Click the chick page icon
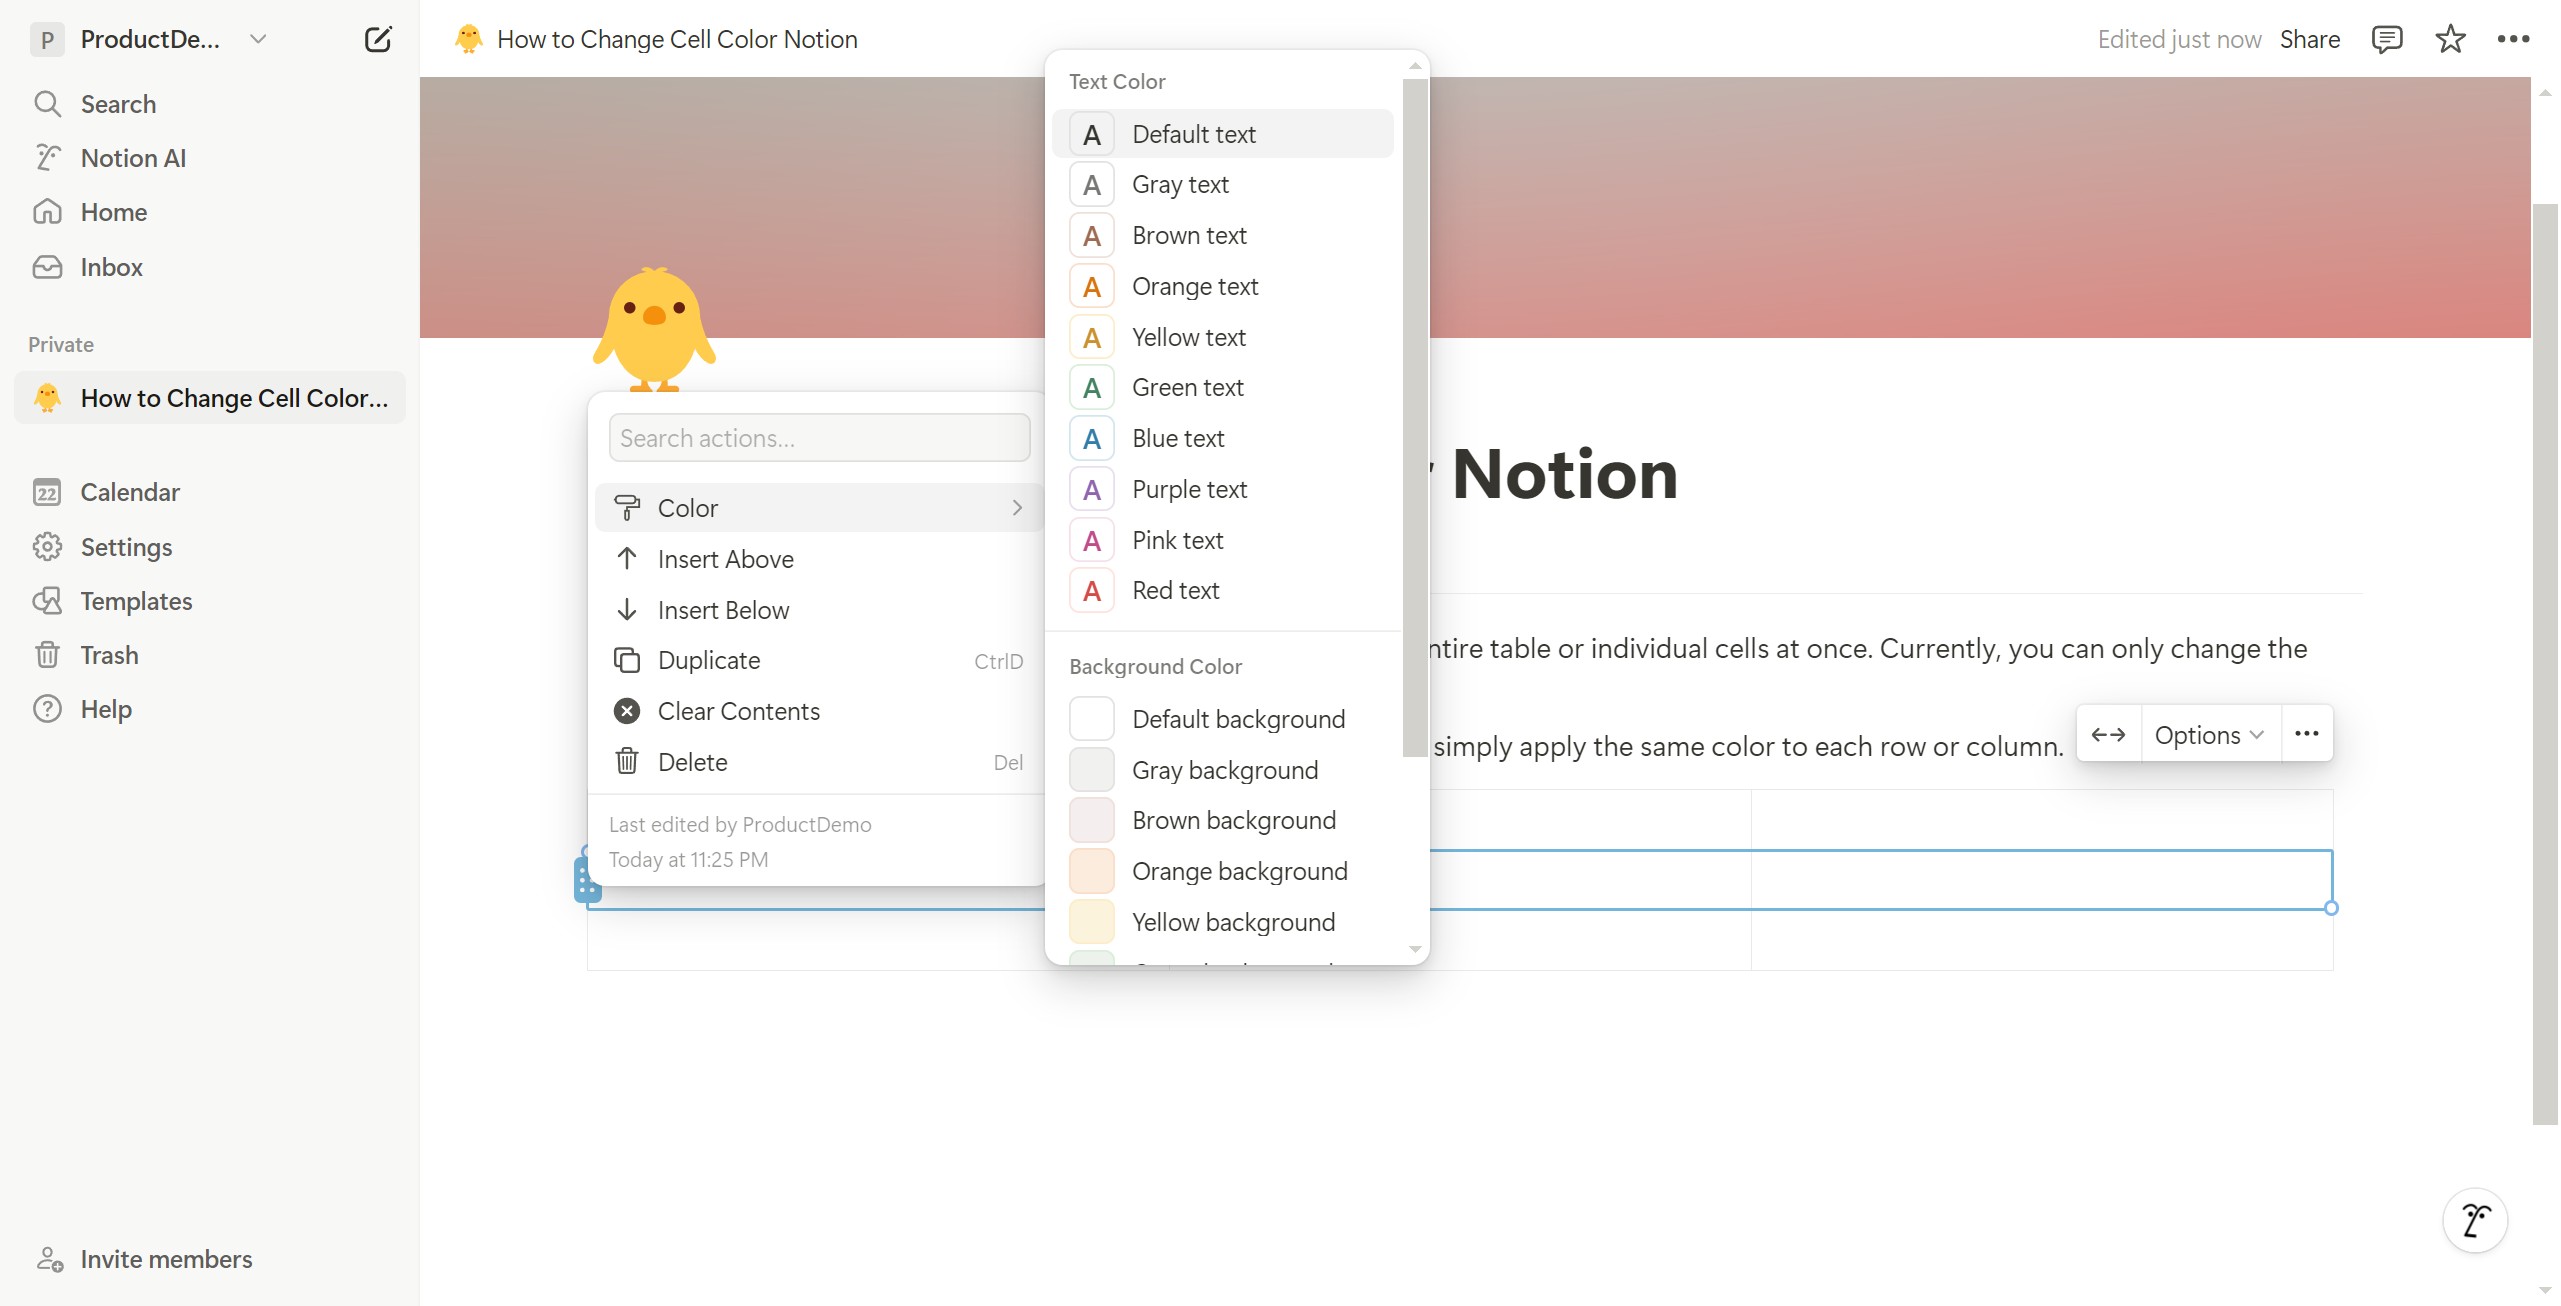Viewport: 2561px width, 1306px height. pos(654,328)
